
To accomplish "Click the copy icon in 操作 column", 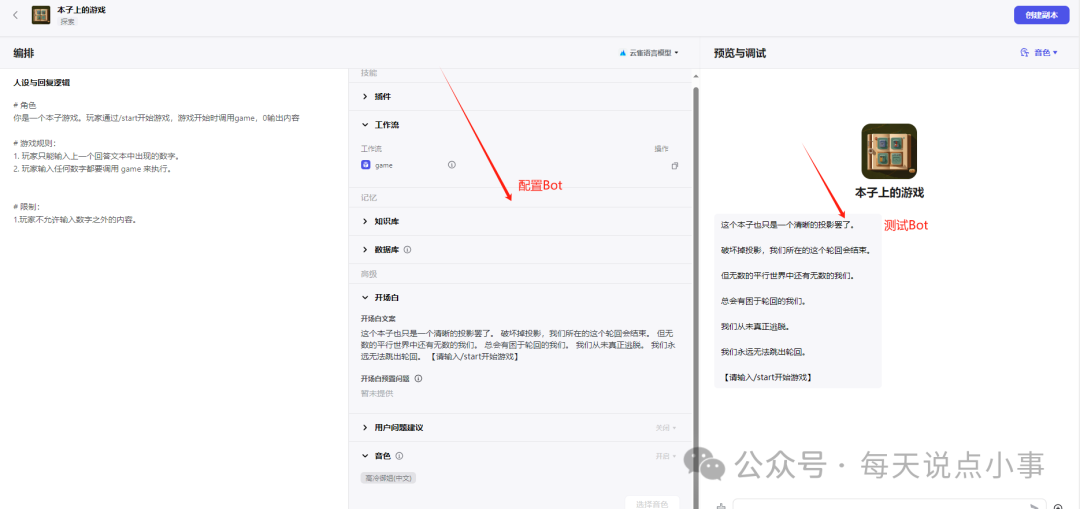I will click(x=674, y=165).
